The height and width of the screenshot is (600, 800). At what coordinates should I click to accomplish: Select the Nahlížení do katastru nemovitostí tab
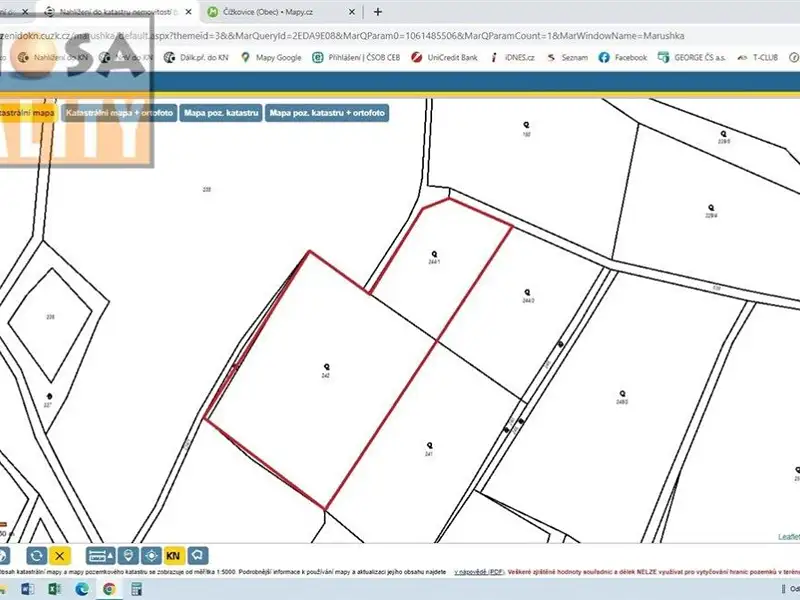click(x=118, y=12)
